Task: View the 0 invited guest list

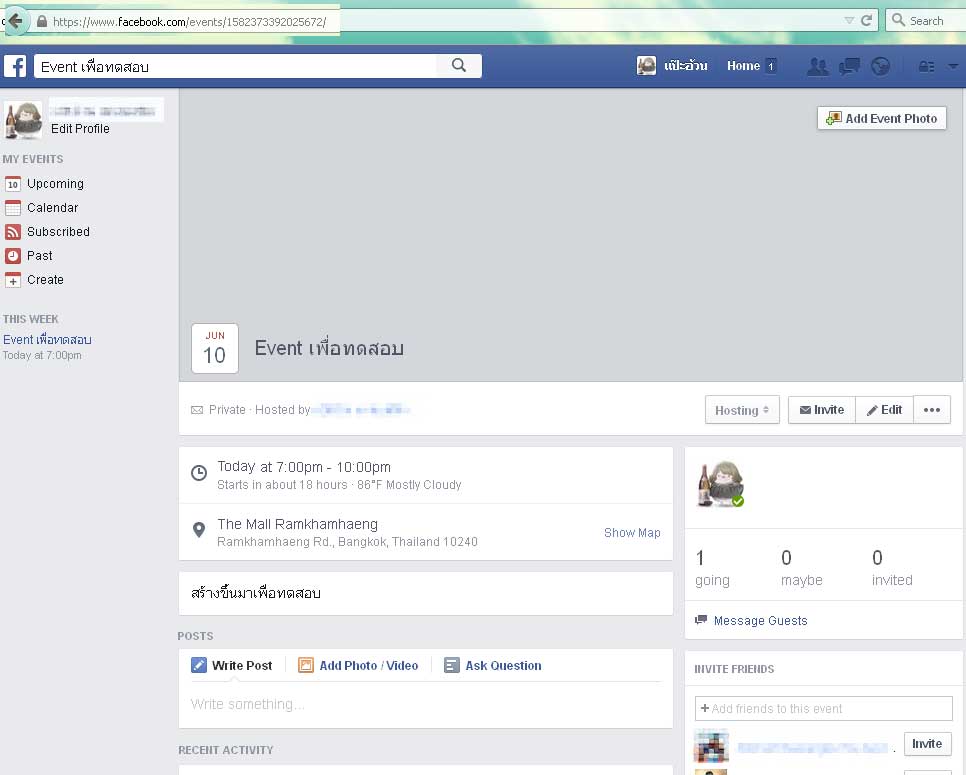Action: coord(892,568)
